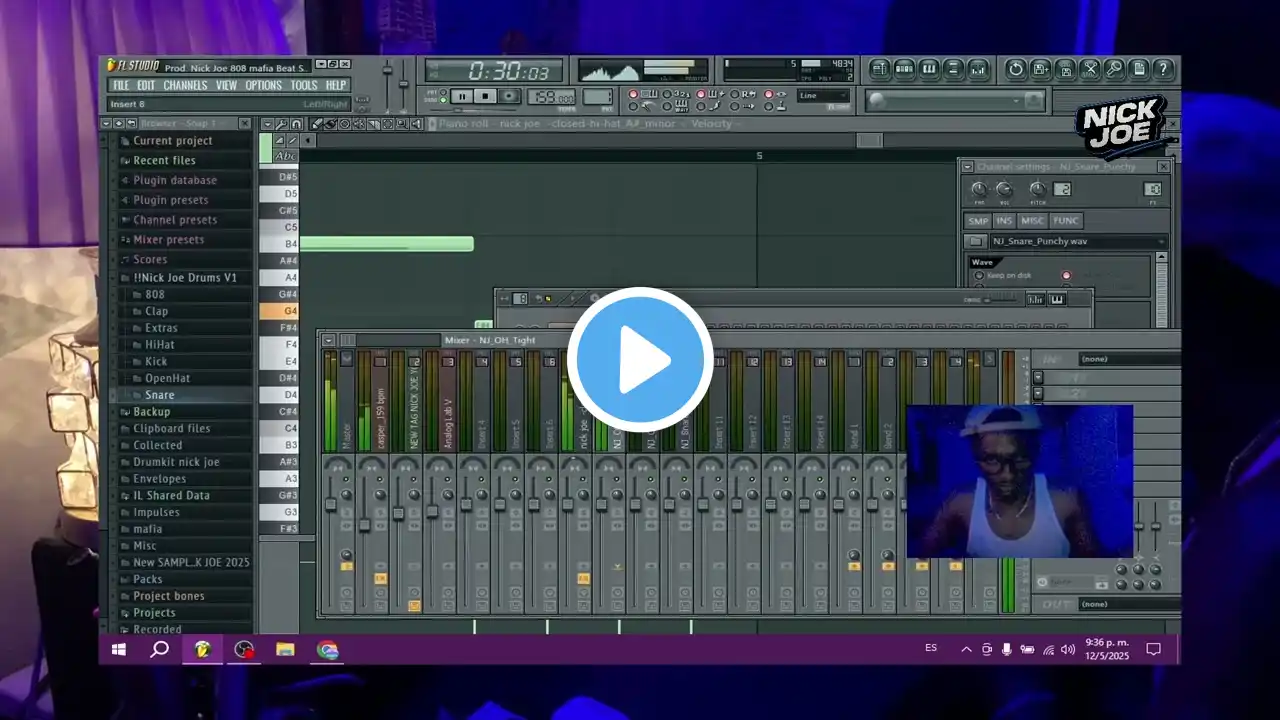This screenshot has width=1280, height=720.
Task: Open the Snare folder in browser
Action: (159, 395)
